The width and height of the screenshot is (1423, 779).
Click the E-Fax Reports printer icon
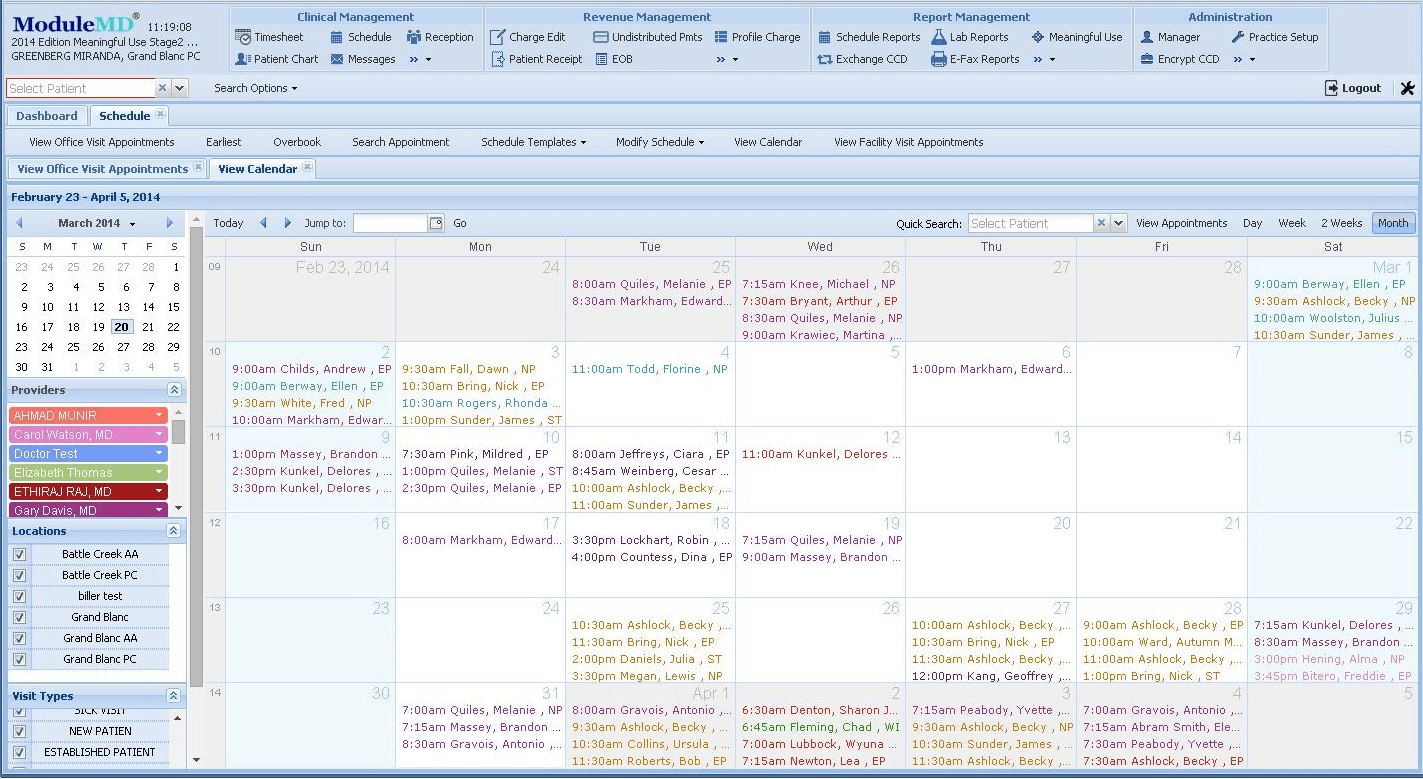(x=938, y=59)
